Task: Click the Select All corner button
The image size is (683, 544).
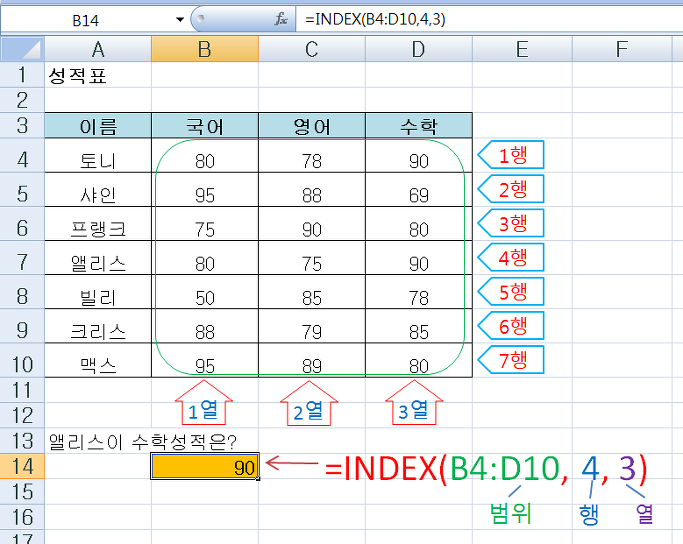Action: coord(22,49)
